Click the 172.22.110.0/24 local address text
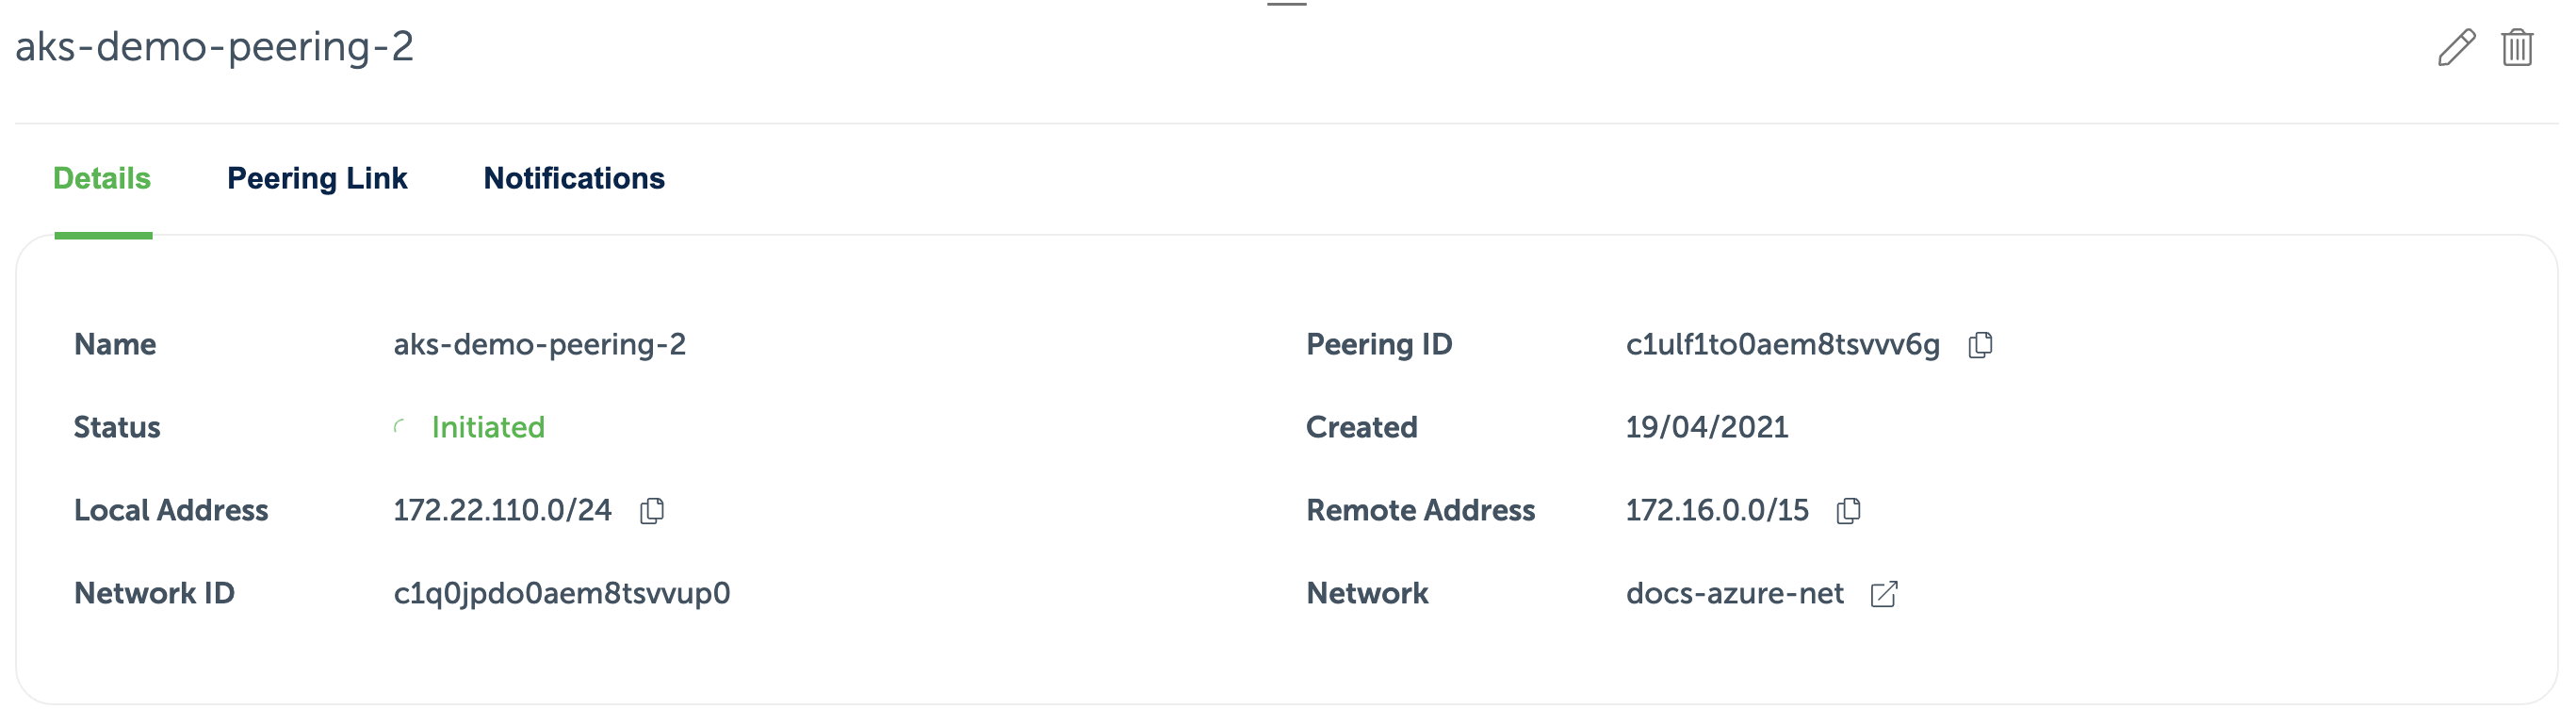 point(502,510)
